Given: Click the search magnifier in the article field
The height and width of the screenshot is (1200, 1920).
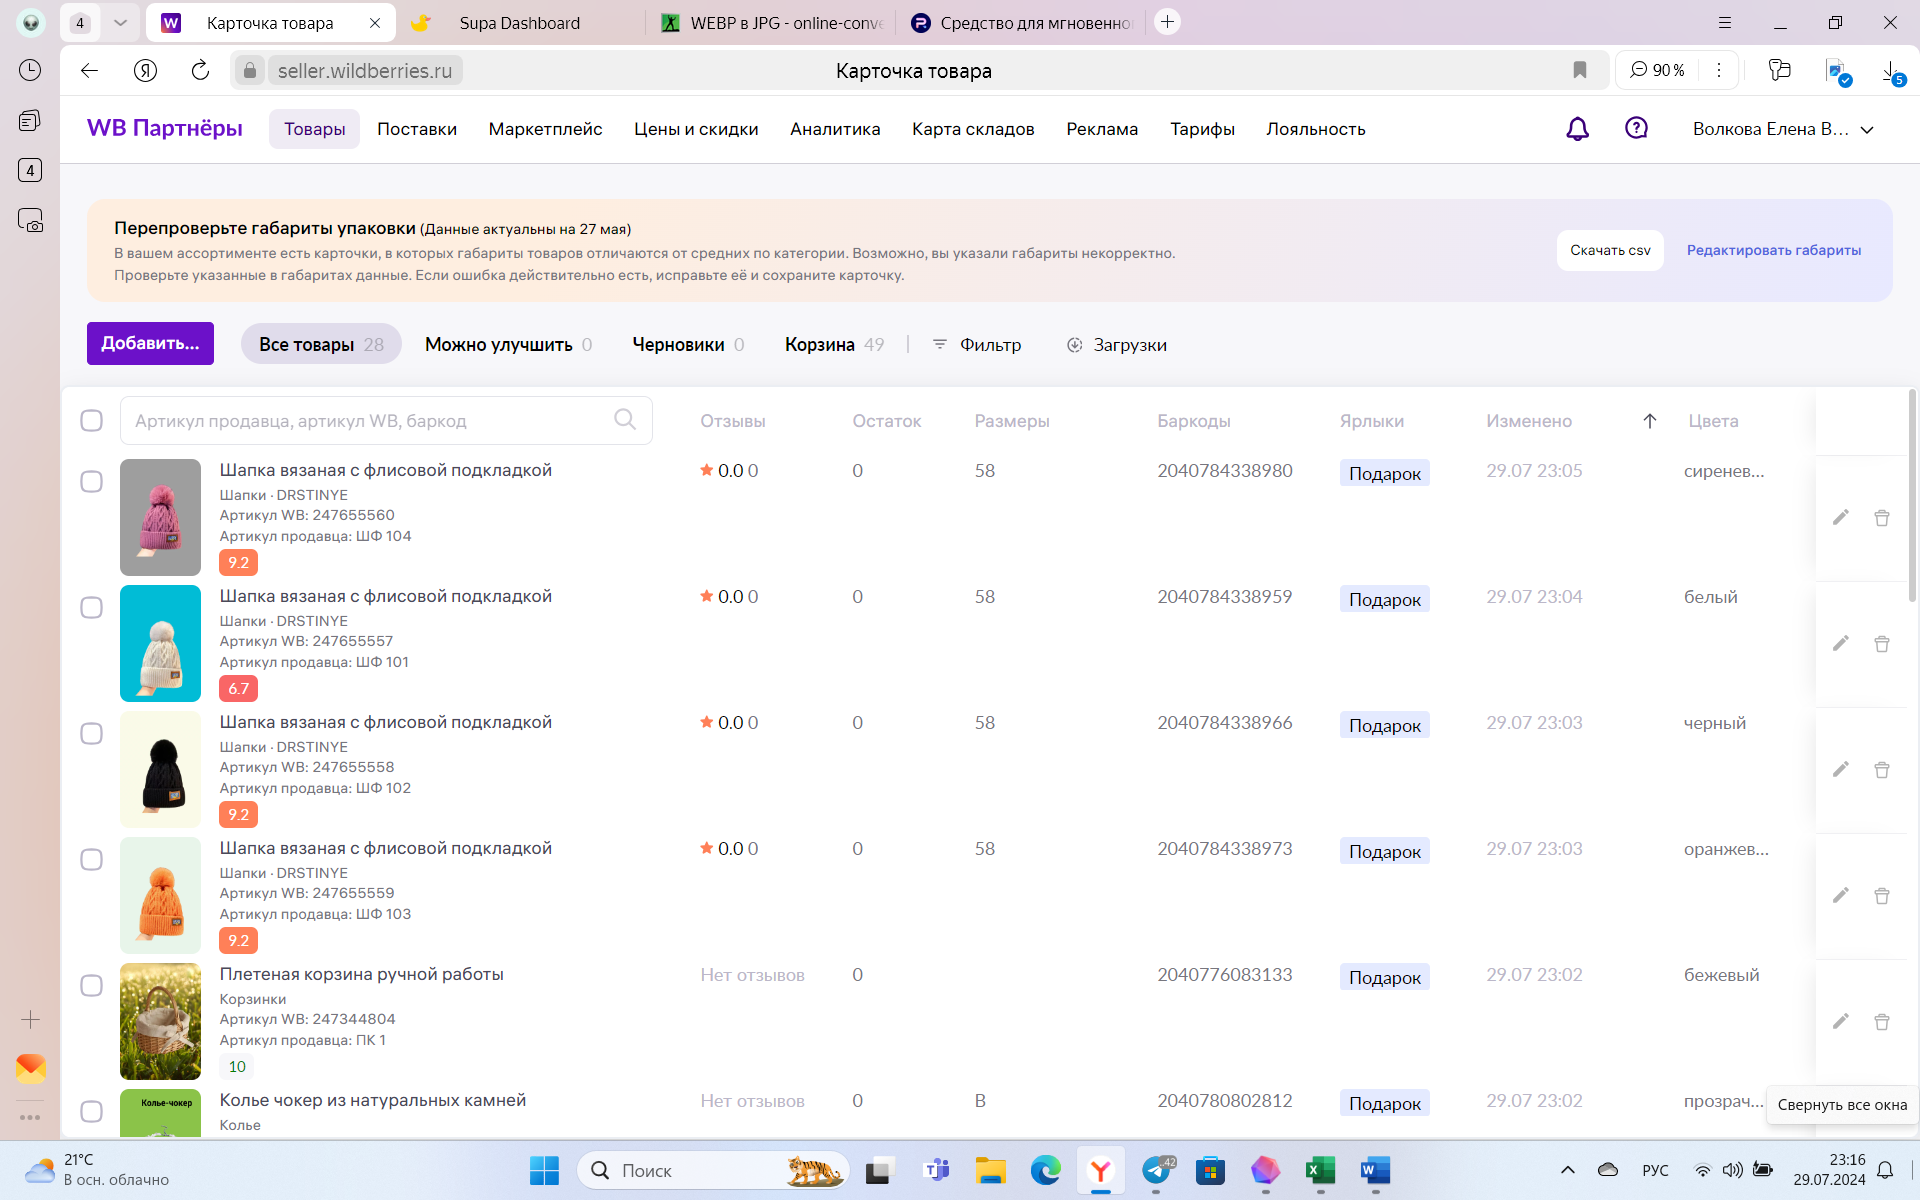Looking at the screenshot, I should point(625,420).
